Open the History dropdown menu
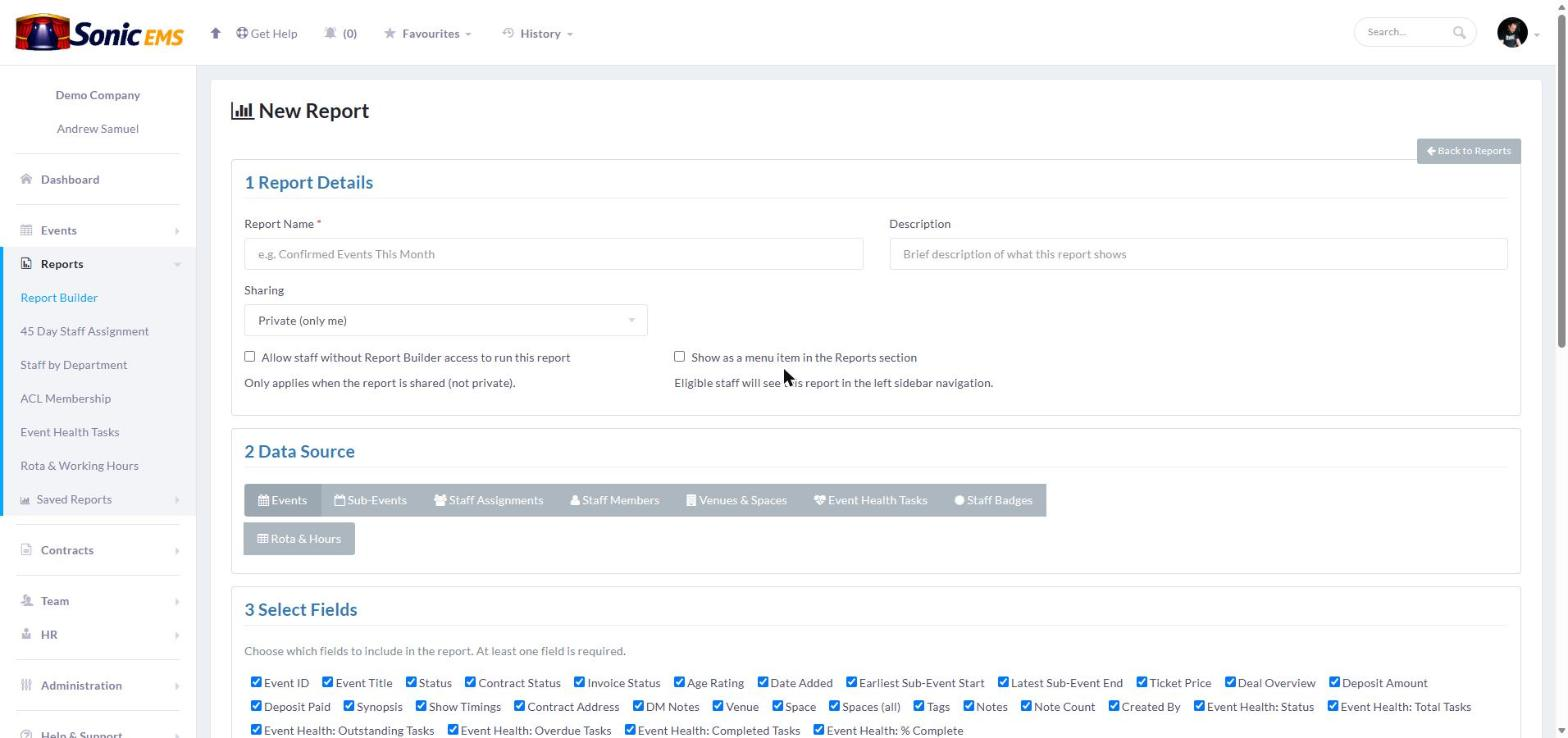1568x738 pixels. pyautogui.click(x=538, y=33)
